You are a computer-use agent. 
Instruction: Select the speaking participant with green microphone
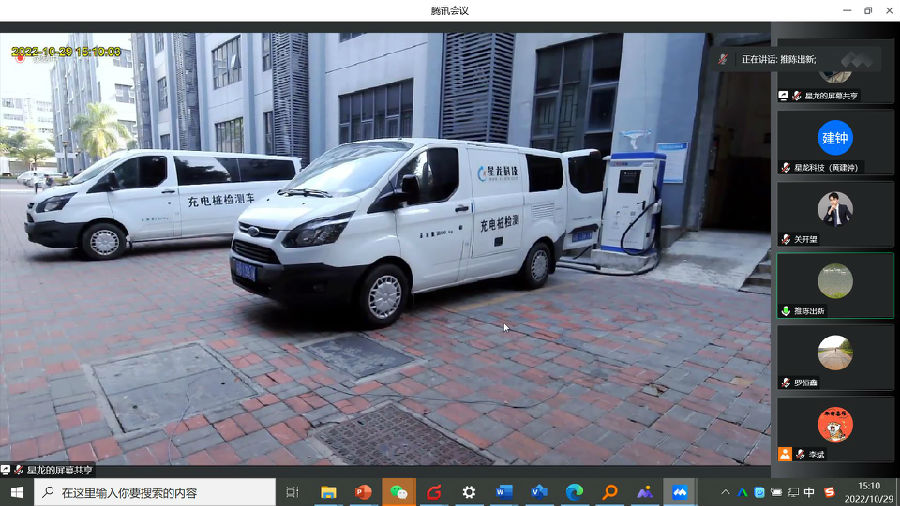(835, 285)
